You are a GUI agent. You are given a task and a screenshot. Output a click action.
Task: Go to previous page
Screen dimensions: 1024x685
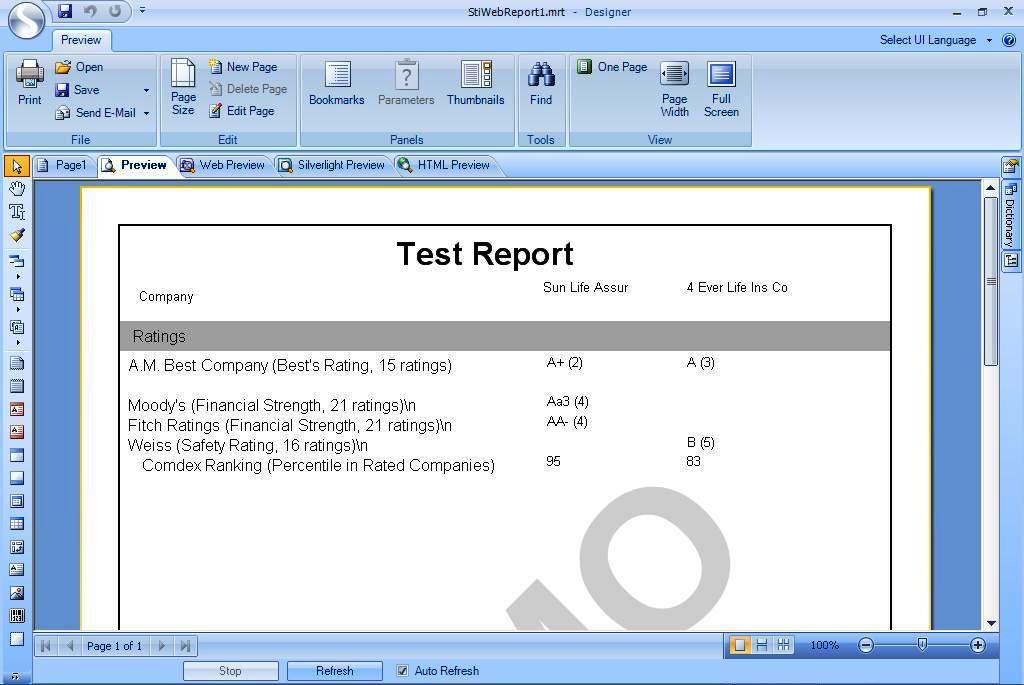coord(70,646)
